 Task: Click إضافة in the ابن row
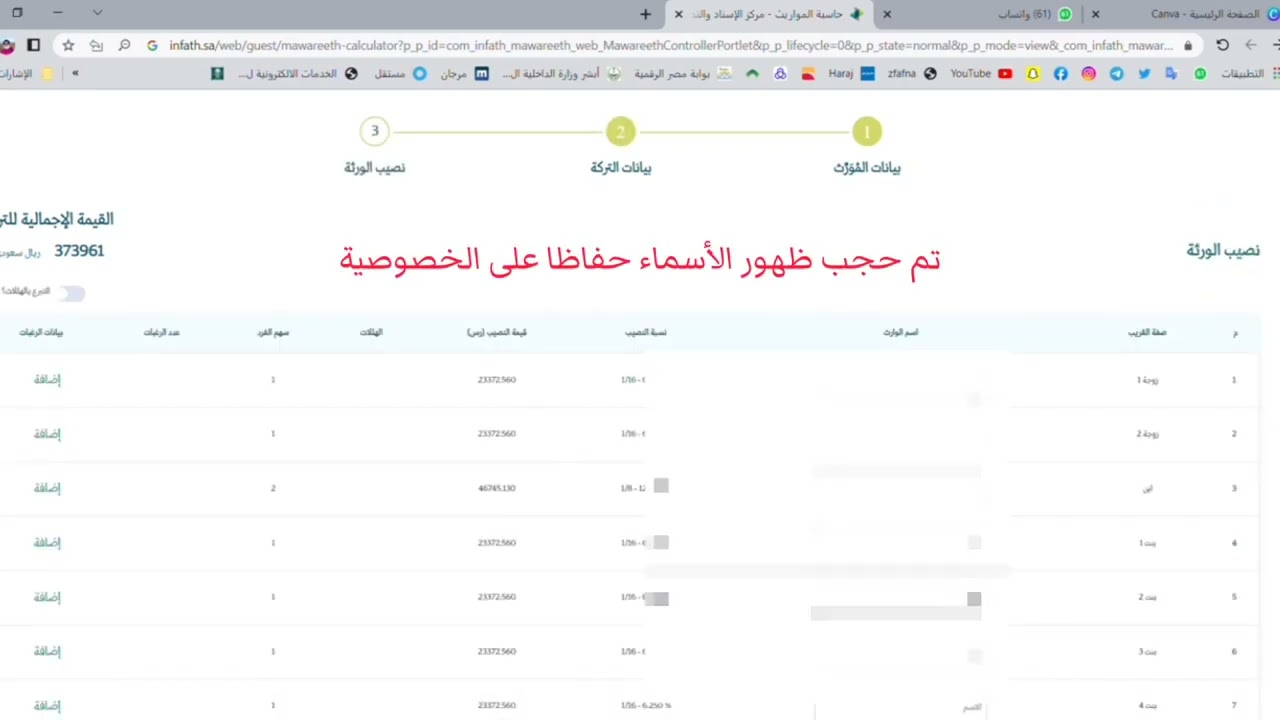pos(47,488)
